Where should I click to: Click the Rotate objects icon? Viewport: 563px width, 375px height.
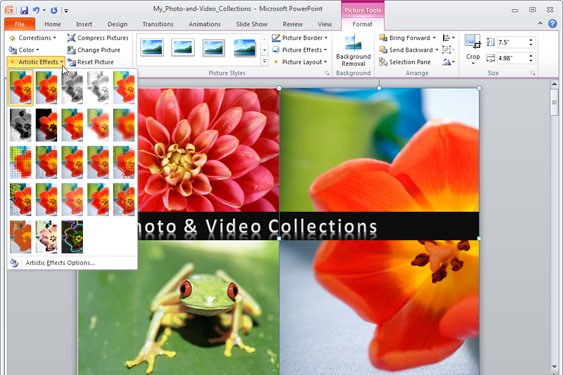click(448, 62)
